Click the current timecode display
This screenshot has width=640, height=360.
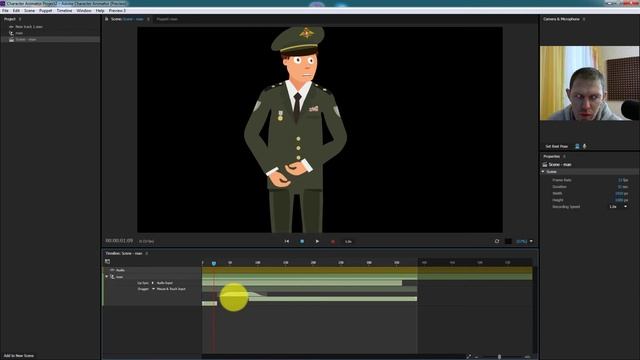click(119, 241)
